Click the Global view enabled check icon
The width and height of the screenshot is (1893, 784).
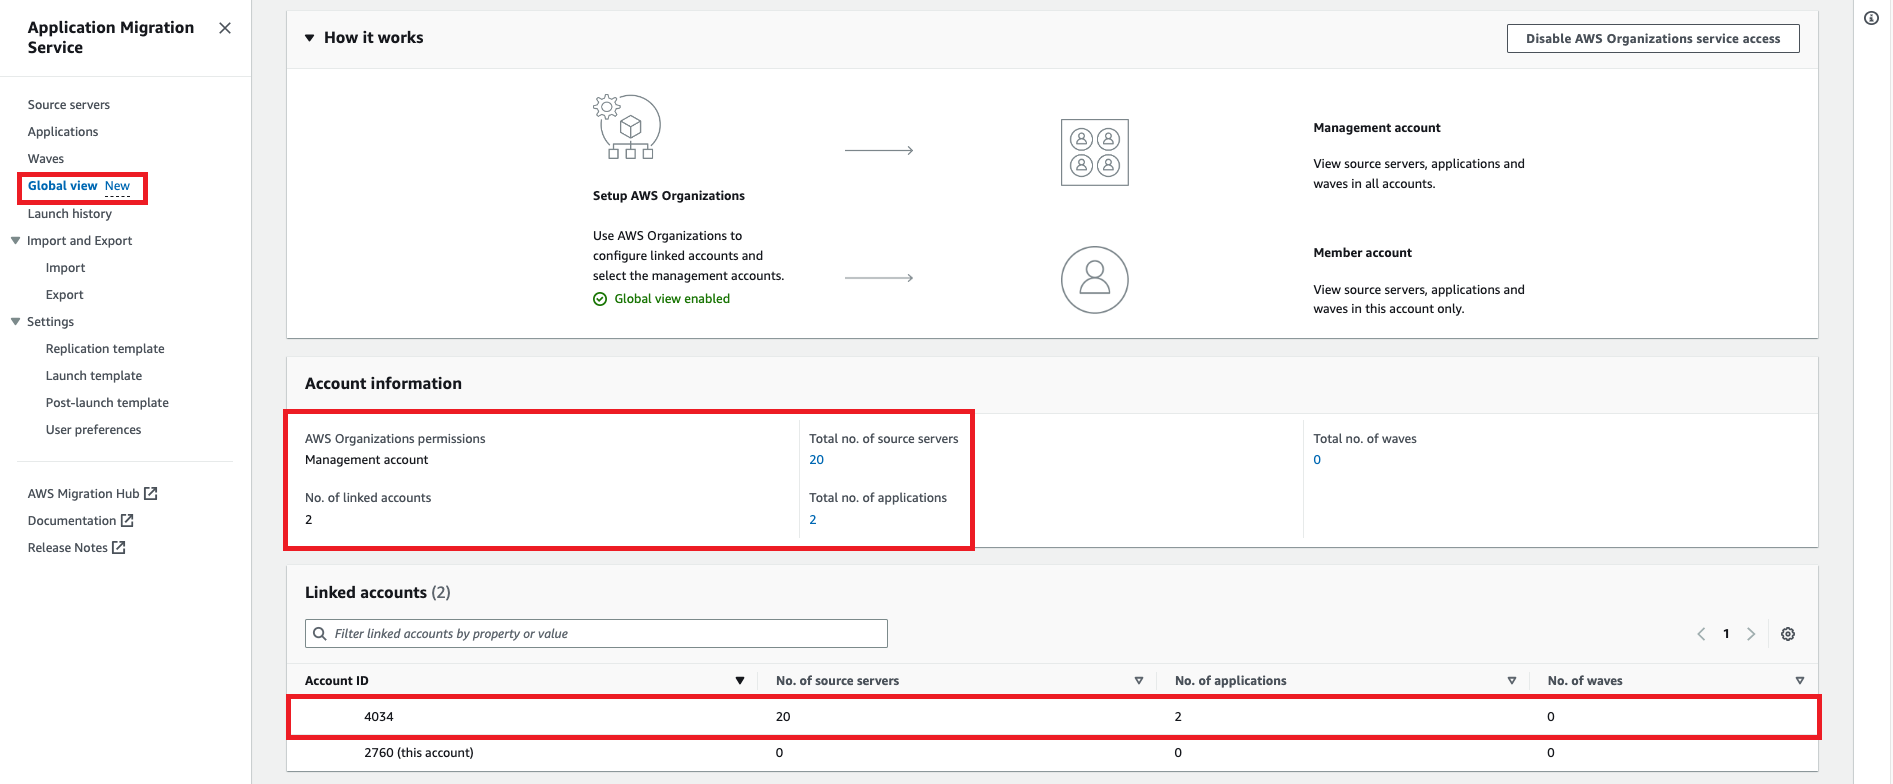[x=600, y=299]
